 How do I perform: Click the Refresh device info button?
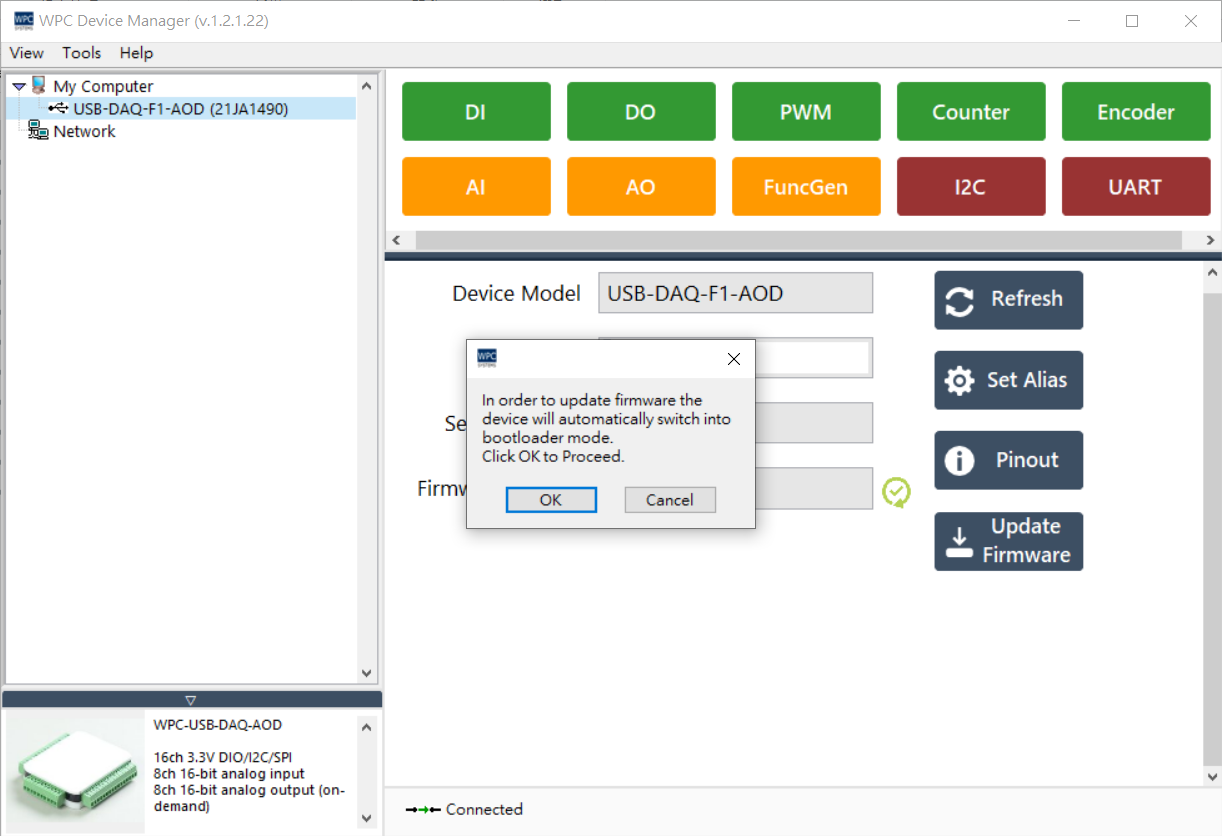[x=1008, y=300]
